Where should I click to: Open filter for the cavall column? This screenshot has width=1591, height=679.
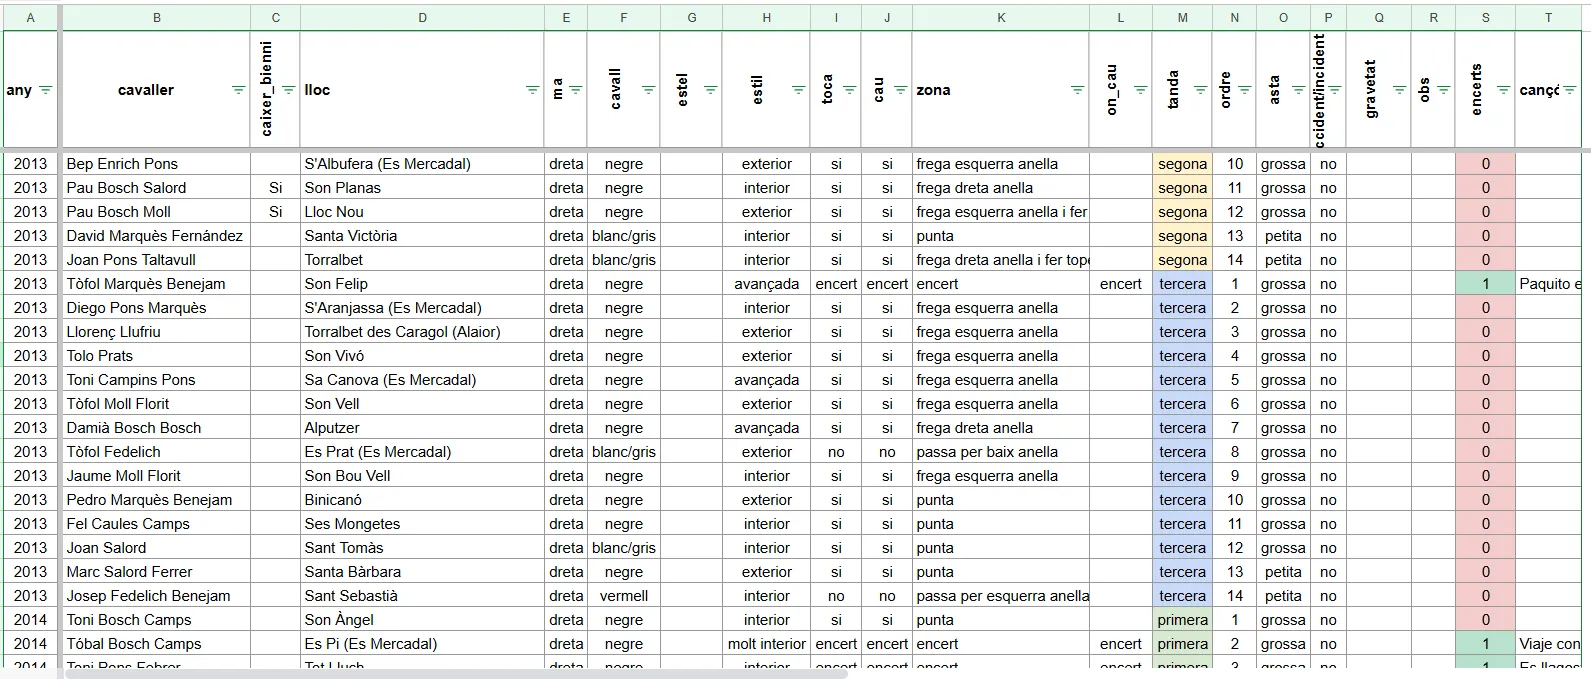pyautogui.click(x=648, y=90)
